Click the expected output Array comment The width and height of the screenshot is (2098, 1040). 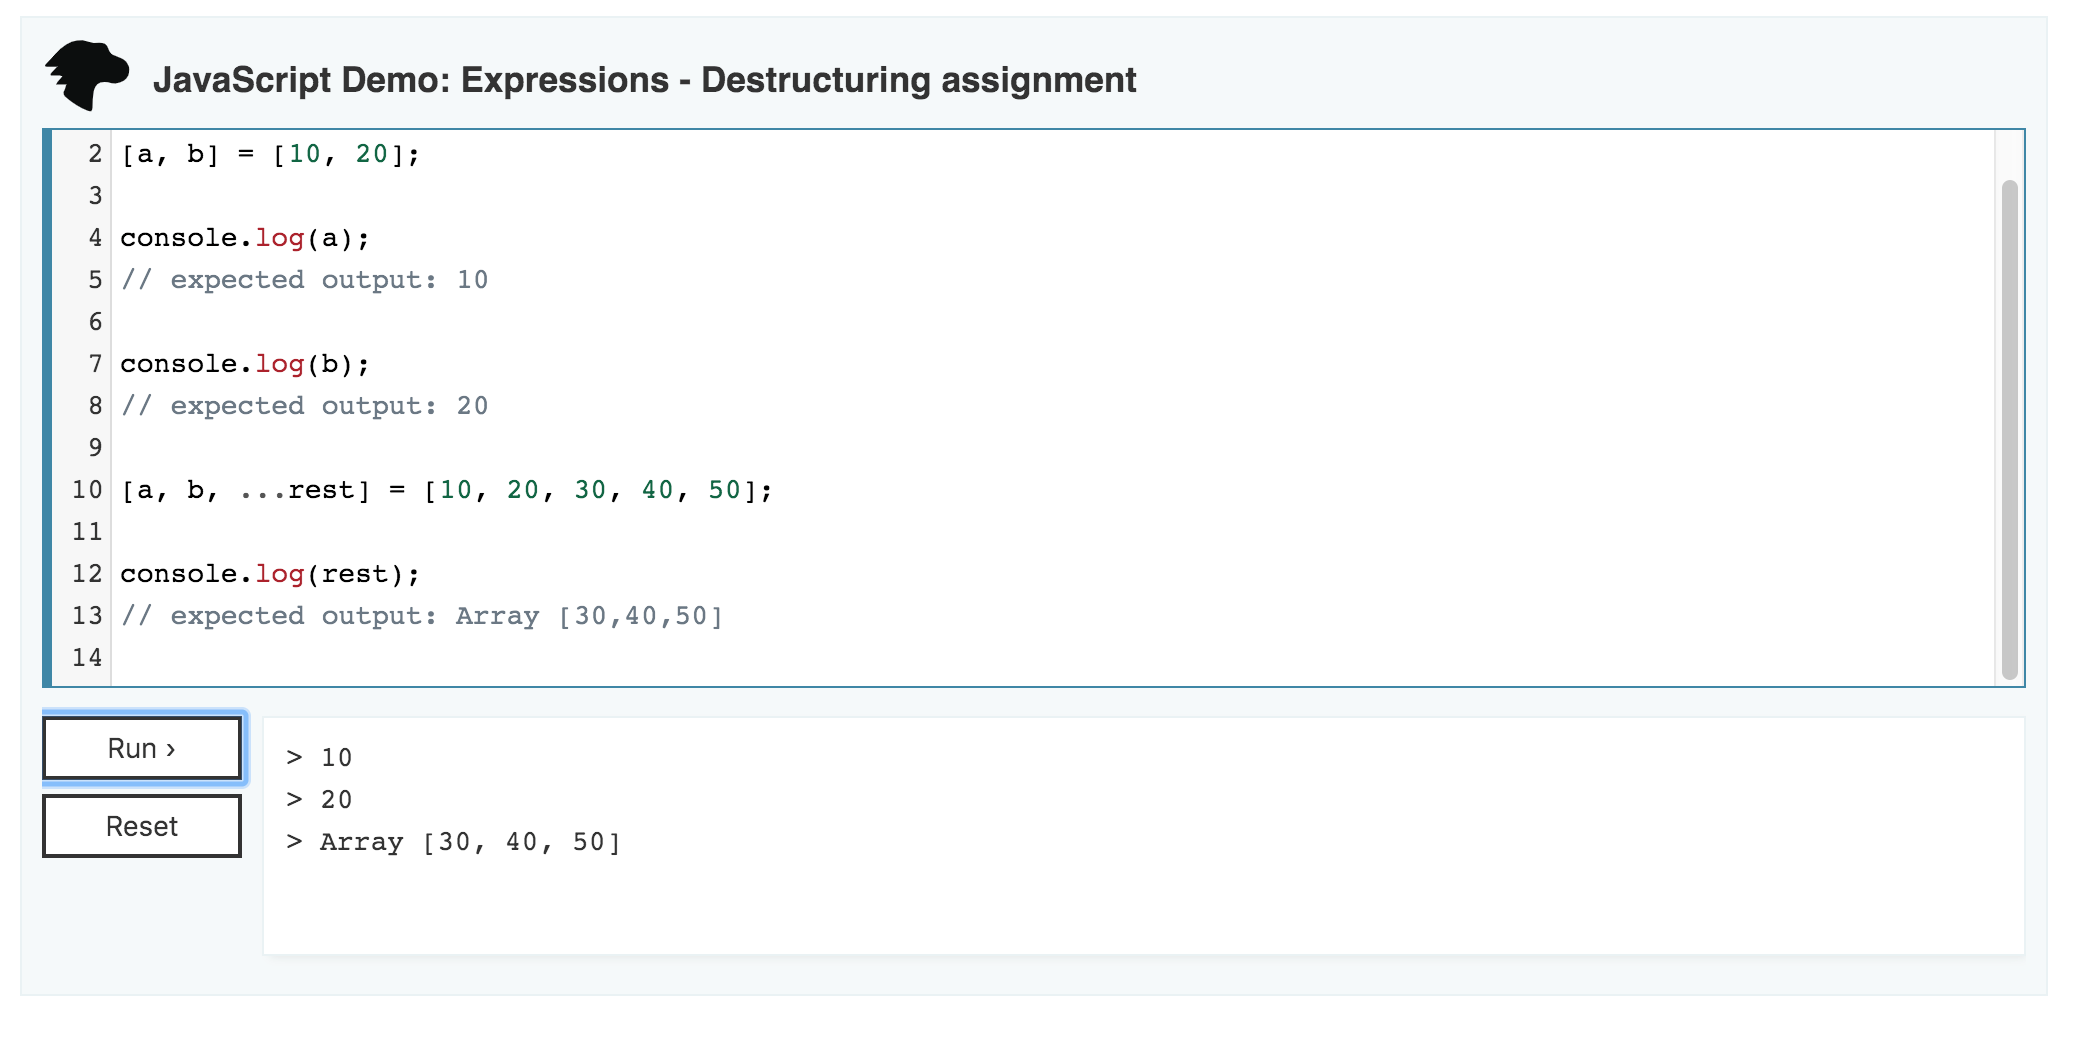421,616
